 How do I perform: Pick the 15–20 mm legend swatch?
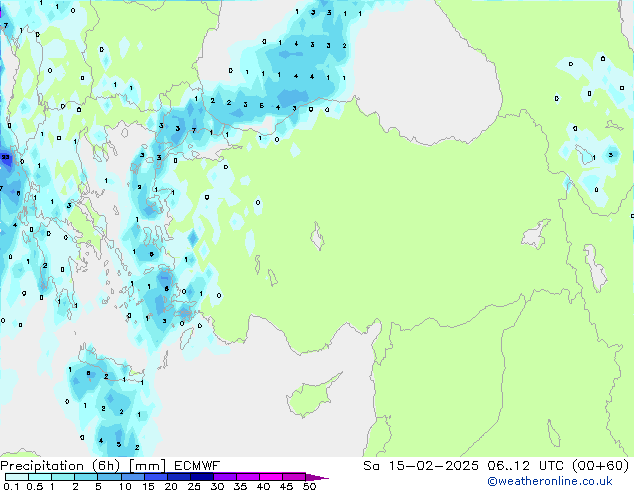[155, 477]
